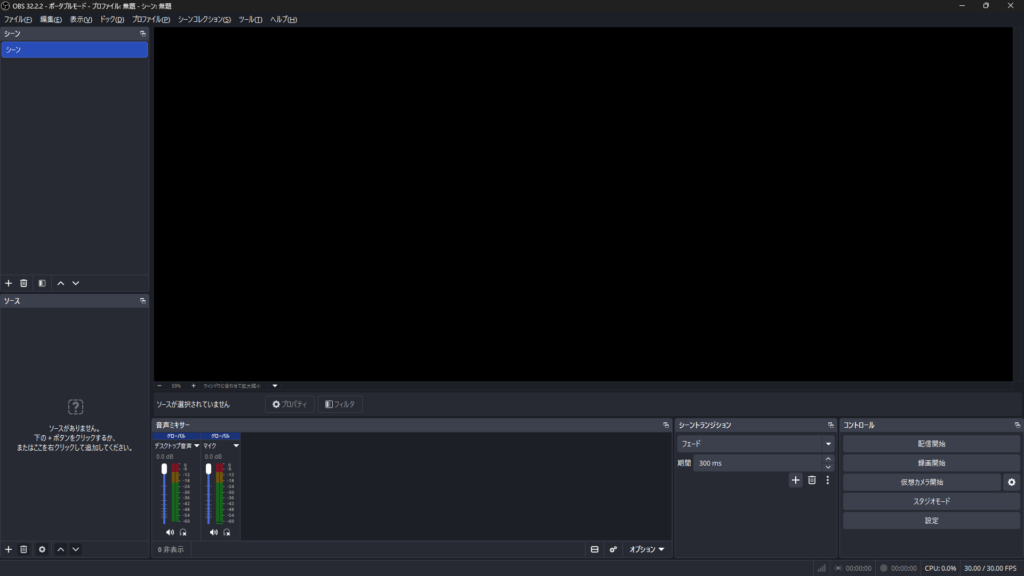This screenshot has height=576, width=1024.
Task: Click the プロパティ button under the preview
Action: click(289, 405)
